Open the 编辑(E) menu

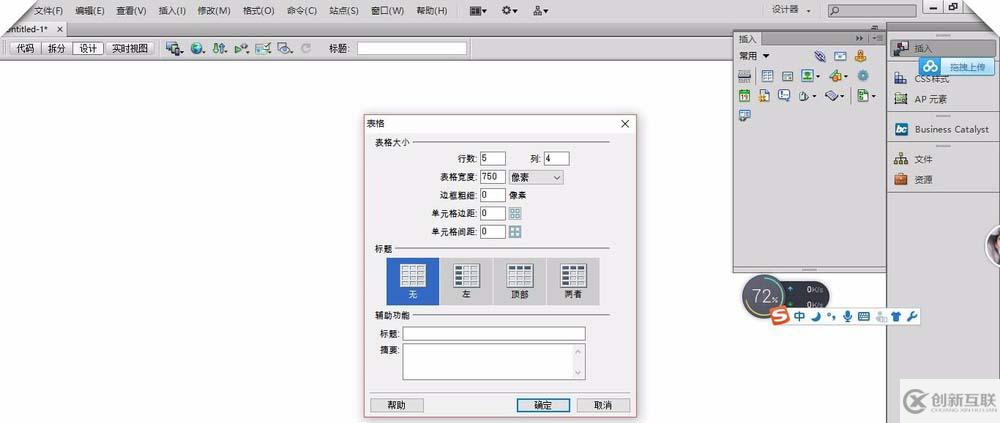click(90, 10)
